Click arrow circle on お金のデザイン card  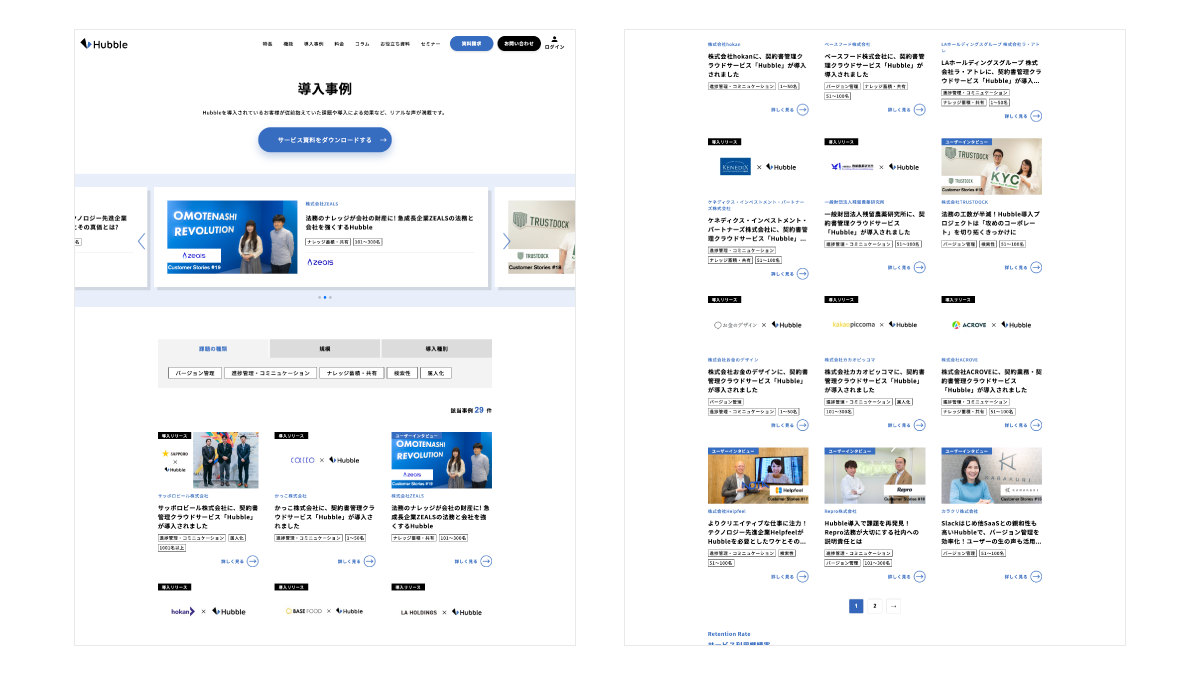(802, 425)
